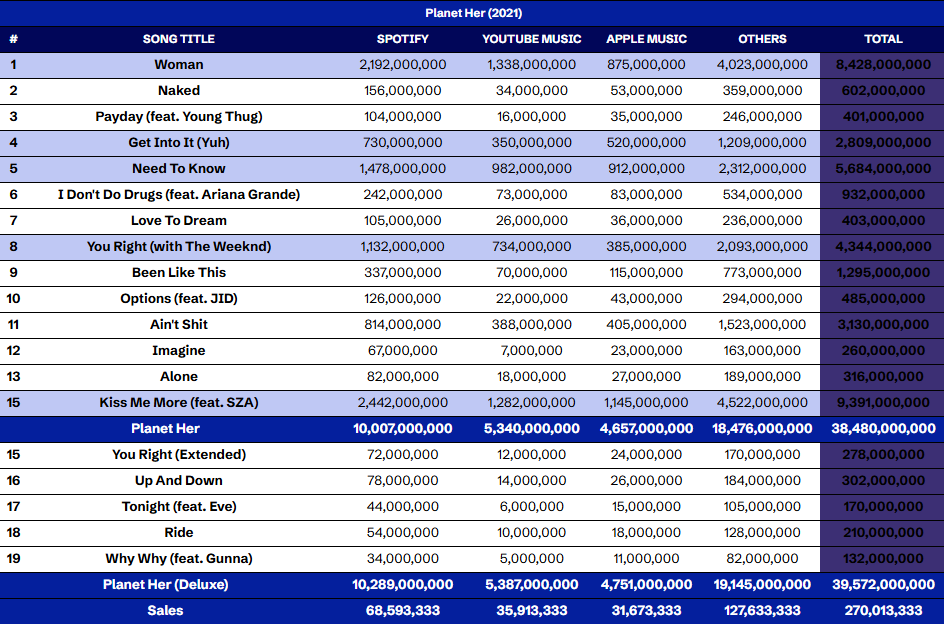
Task: Click Sales total value 270,013,333
Action: click(x=883, y=610)
